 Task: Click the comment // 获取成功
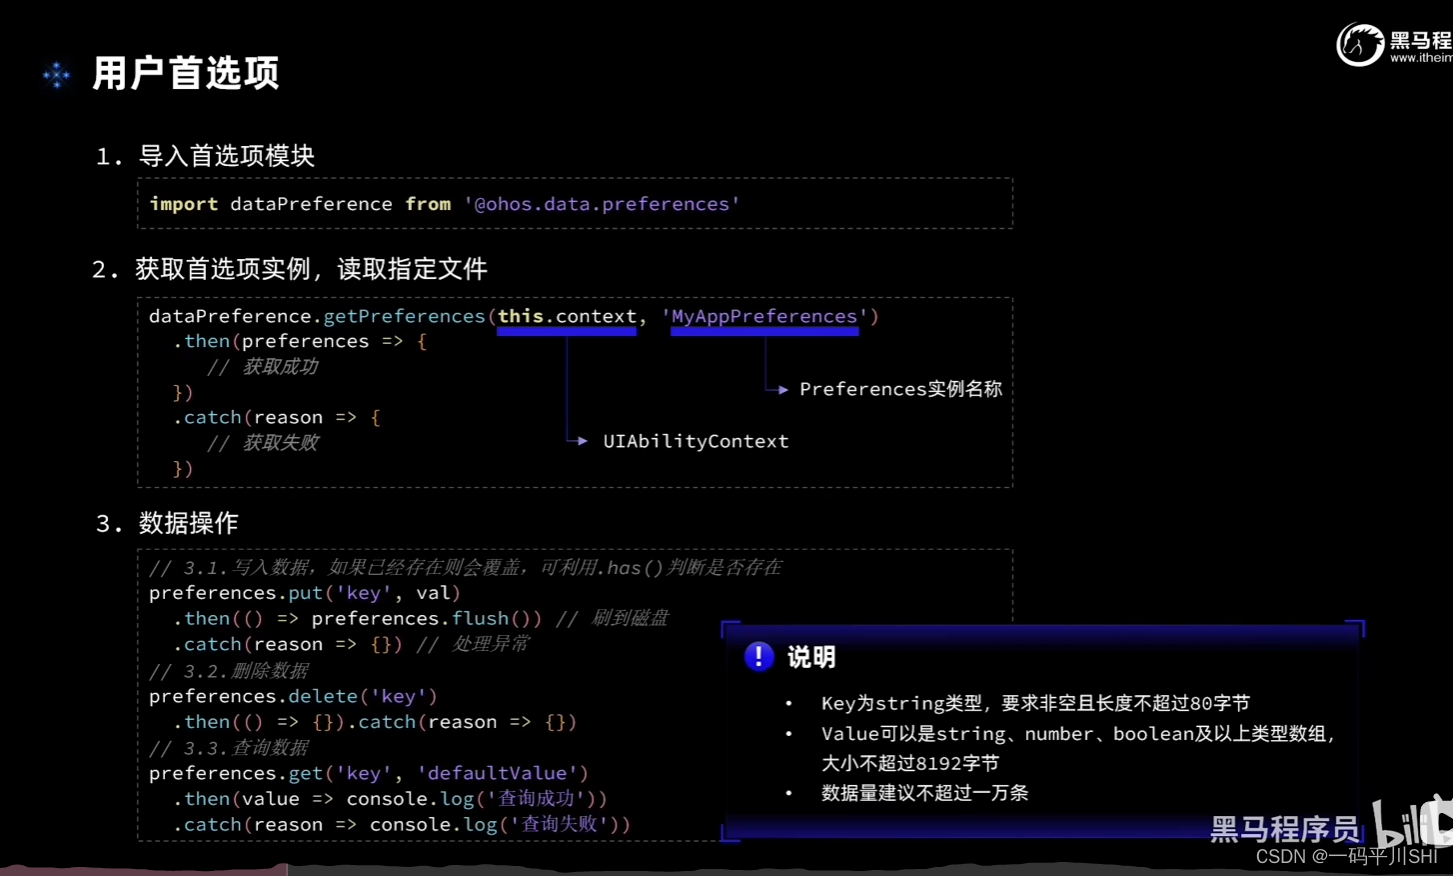262,367
